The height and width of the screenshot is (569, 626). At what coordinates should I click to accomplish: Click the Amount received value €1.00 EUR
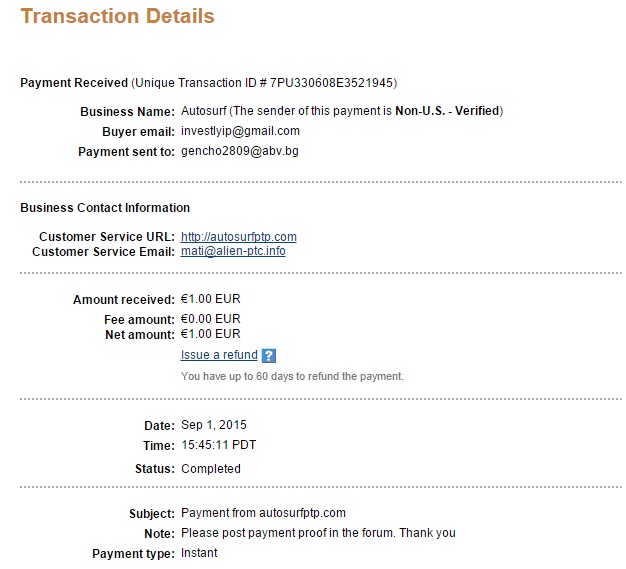[210, 299]
